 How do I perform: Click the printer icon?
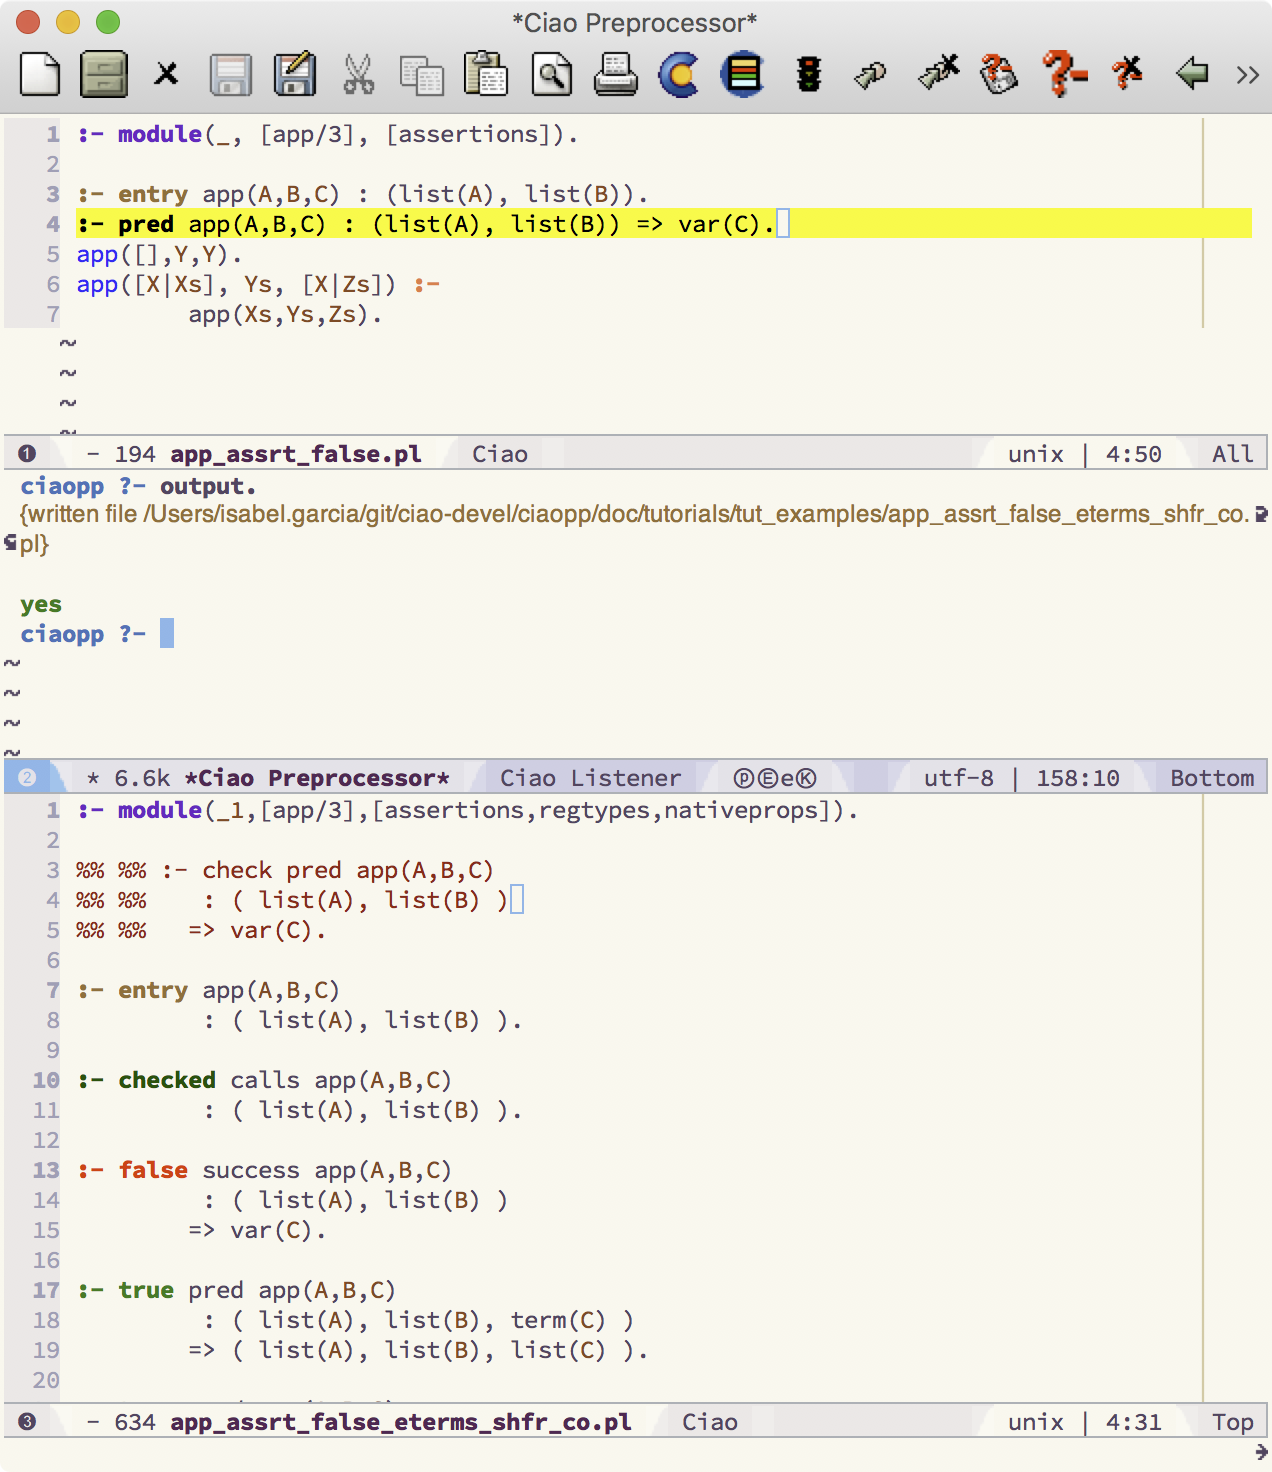tap(615, 75)
